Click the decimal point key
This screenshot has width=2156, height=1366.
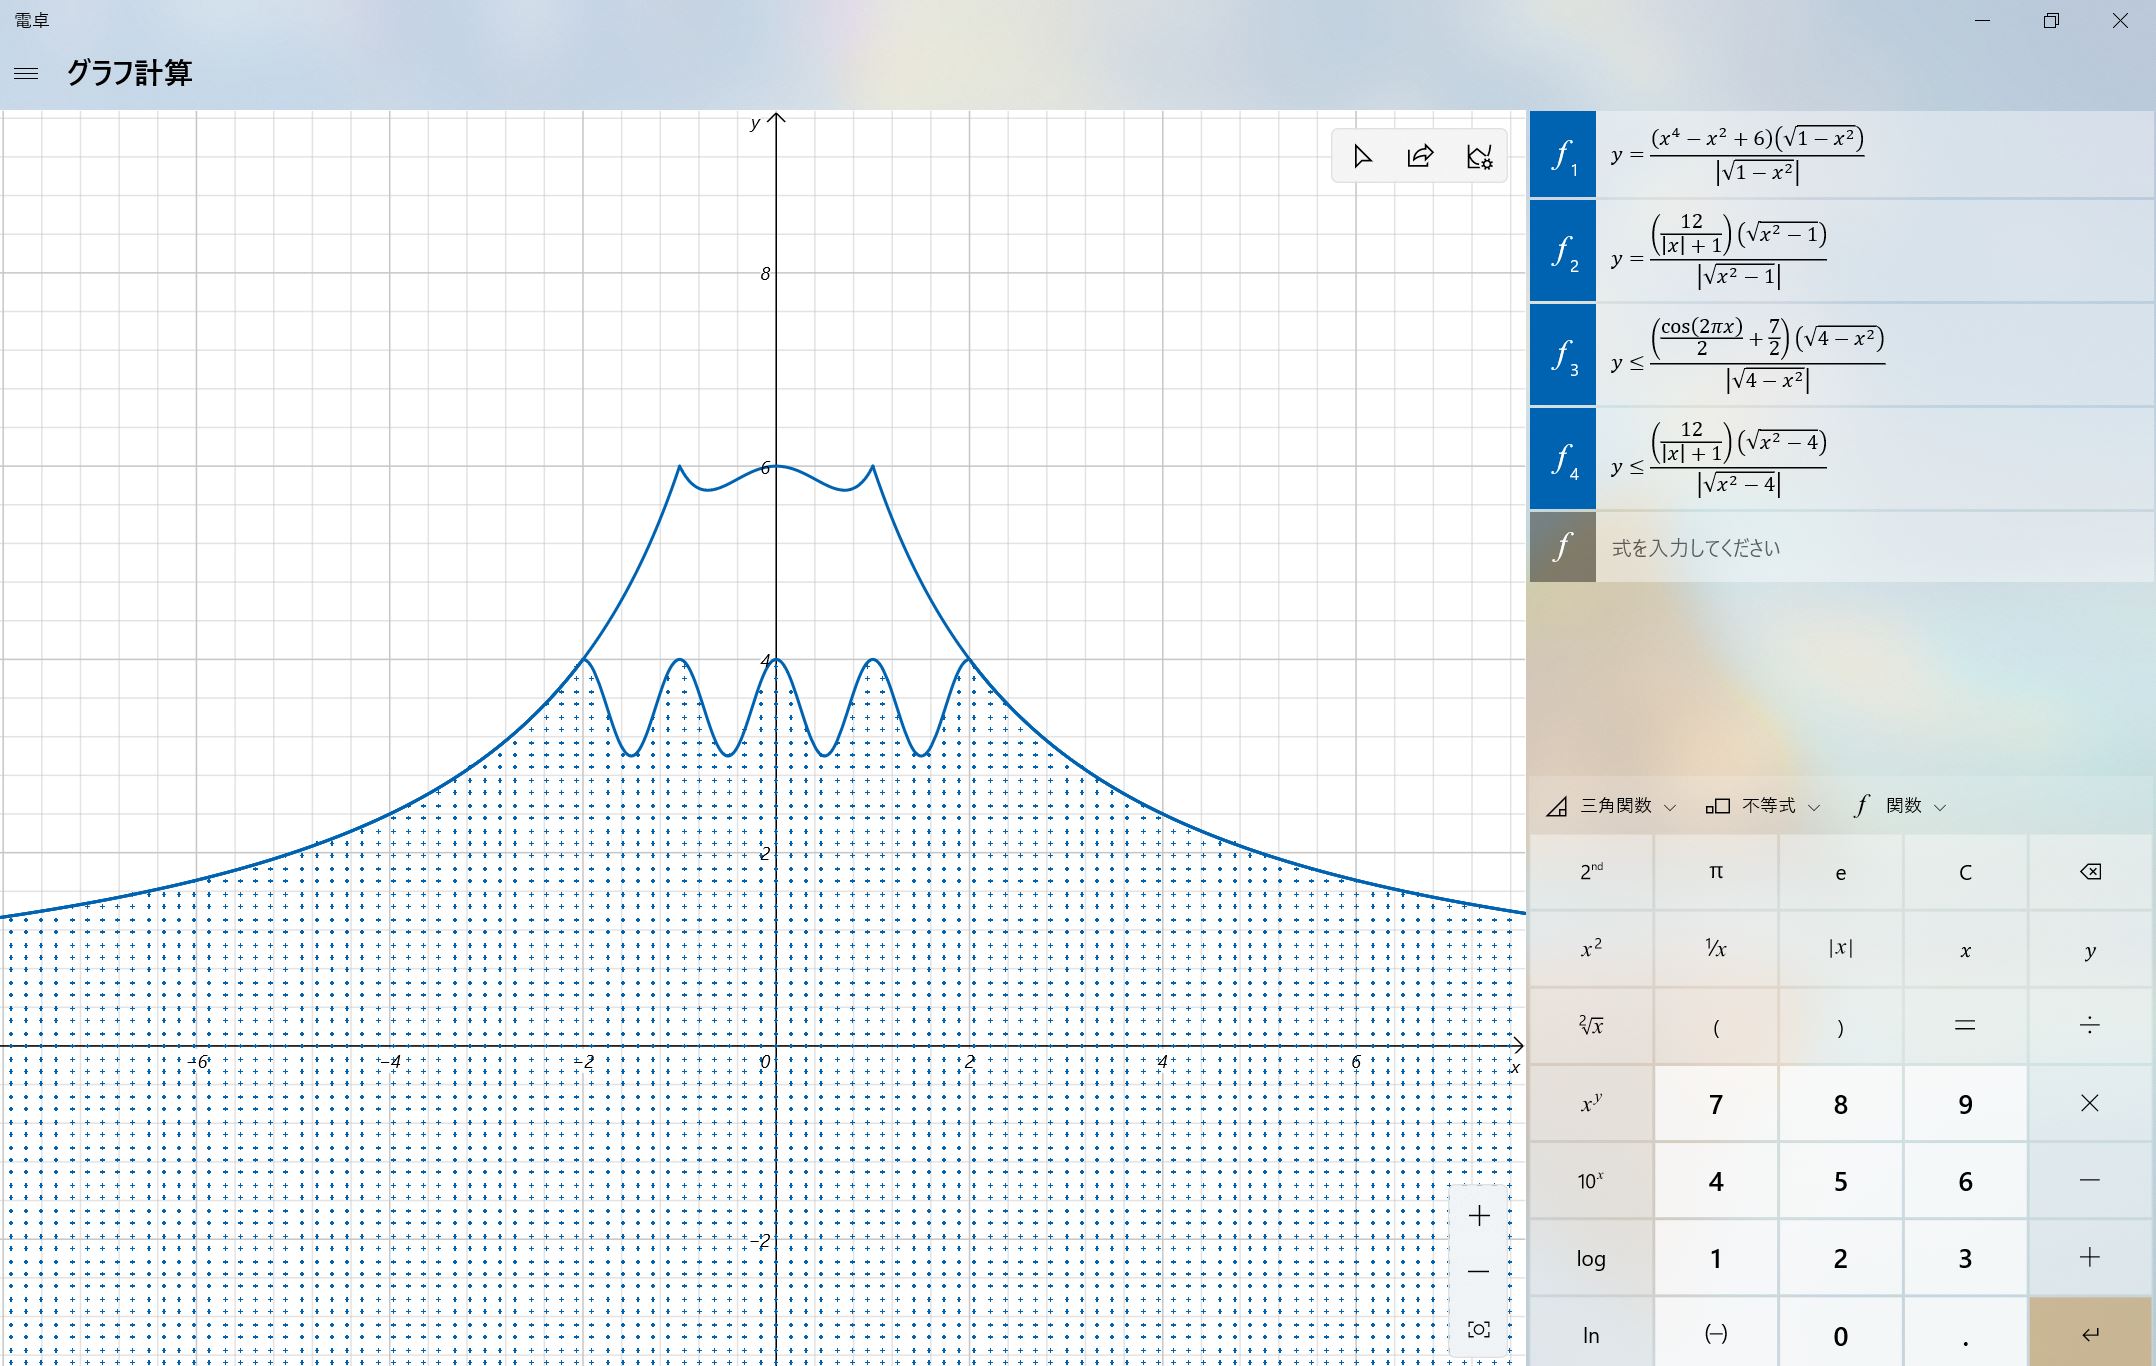click(1965, 1334)
